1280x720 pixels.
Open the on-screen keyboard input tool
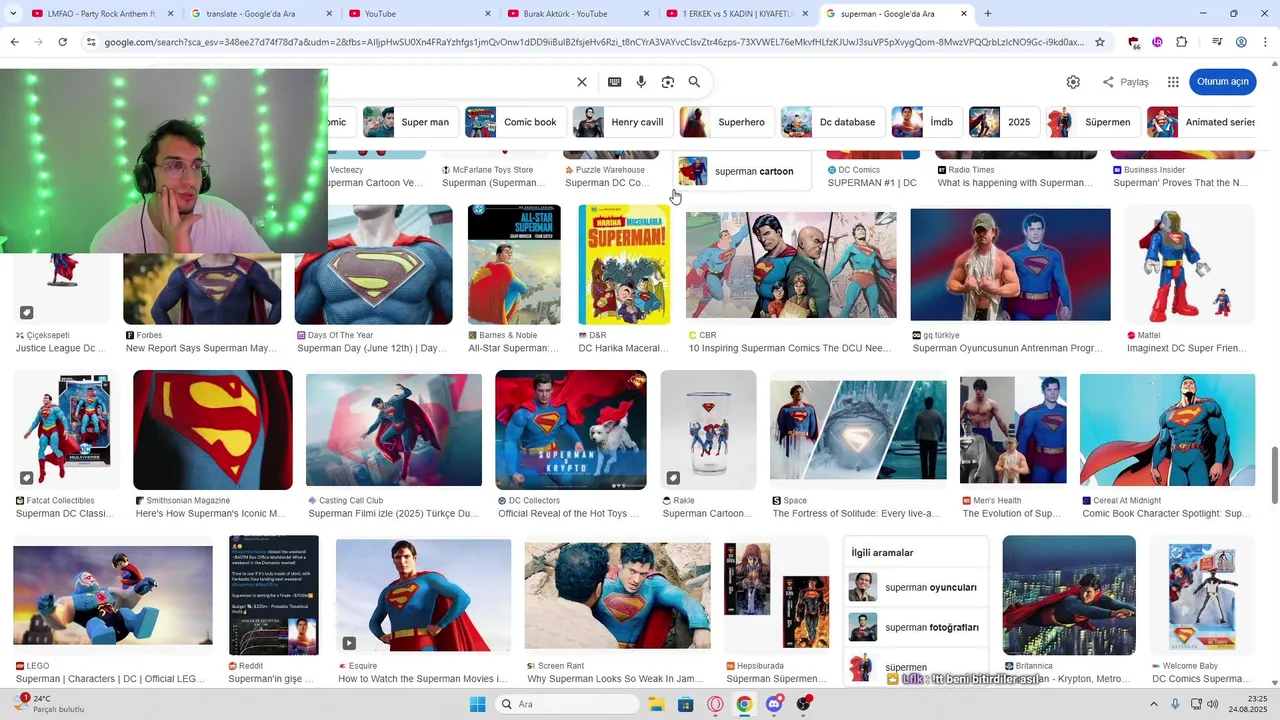(x=615, y=82)
